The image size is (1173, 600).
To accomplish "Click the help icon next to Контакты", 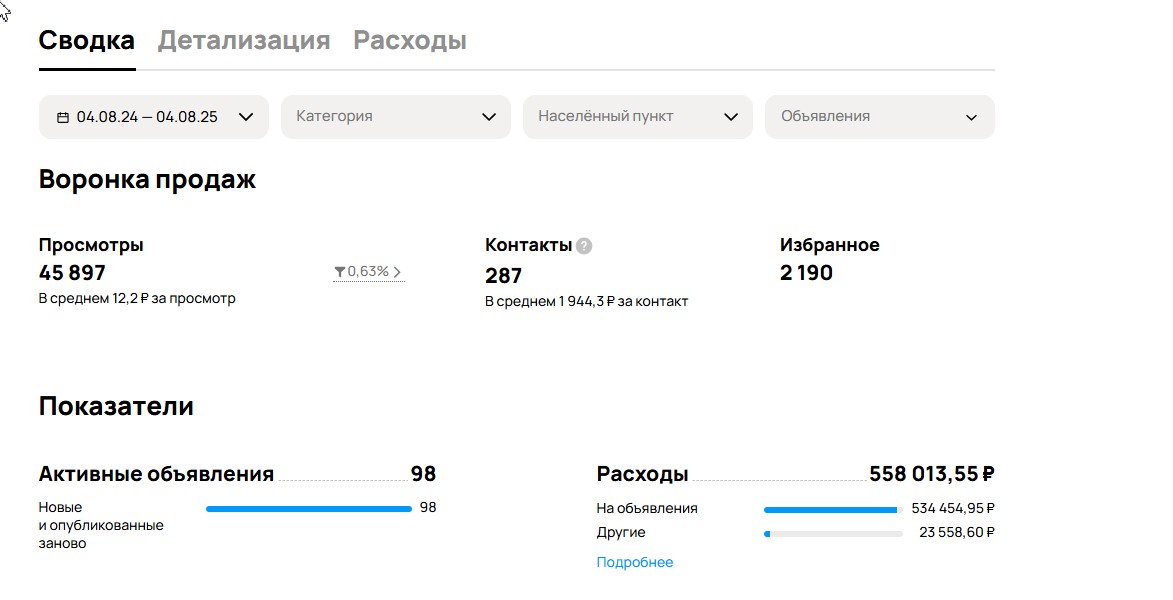I will point(584,246).
